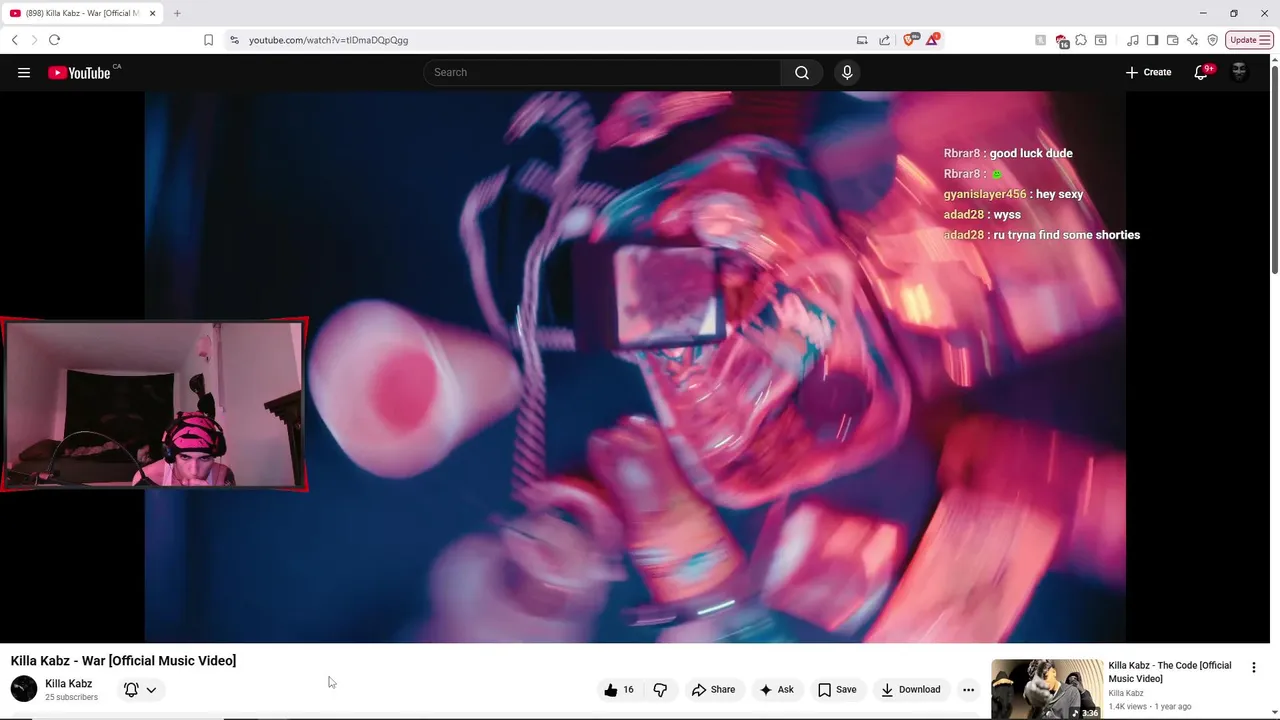Open the screenshot search extension icon
Image resolution: width=1280 pixels, height=720 pixels.
click(1101, 40)
